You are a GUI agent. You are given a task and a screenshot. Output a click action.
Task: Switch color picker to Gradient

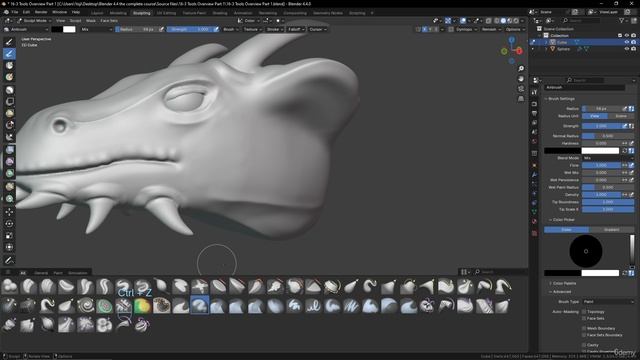click(x=611, y=230)
